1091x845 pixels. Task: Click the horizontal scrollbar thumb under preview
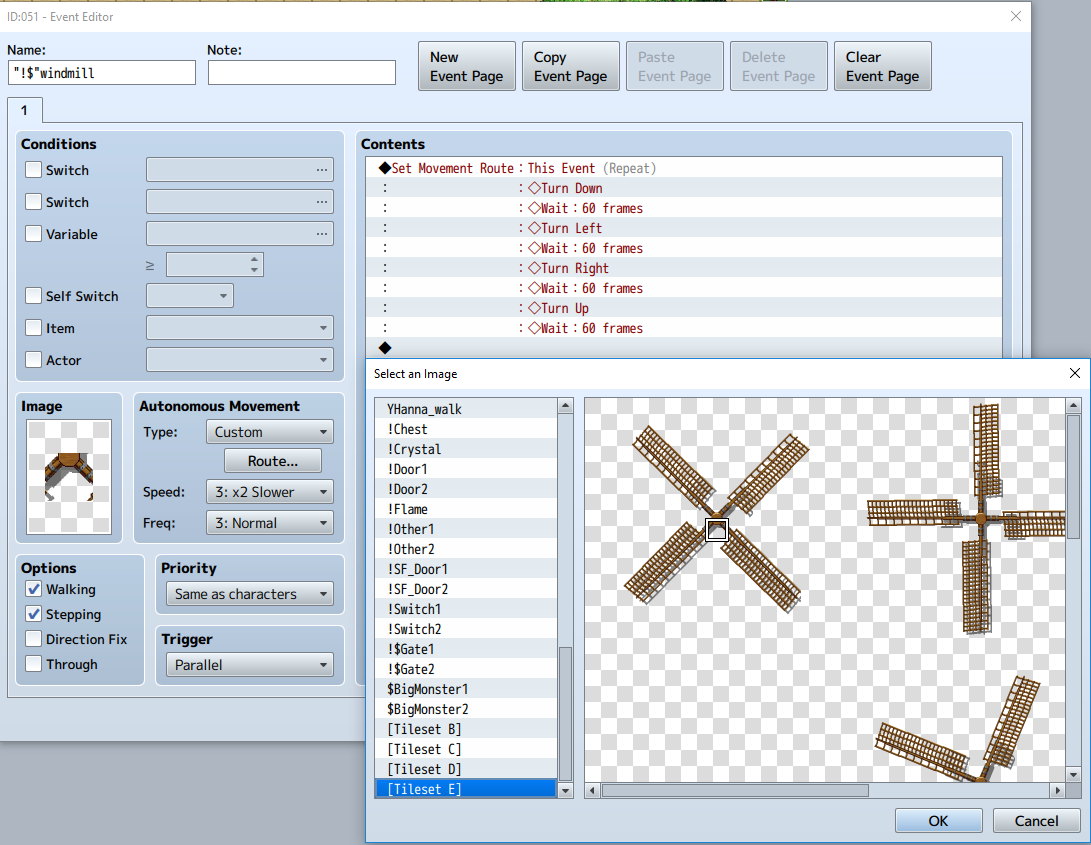(735, 790)
